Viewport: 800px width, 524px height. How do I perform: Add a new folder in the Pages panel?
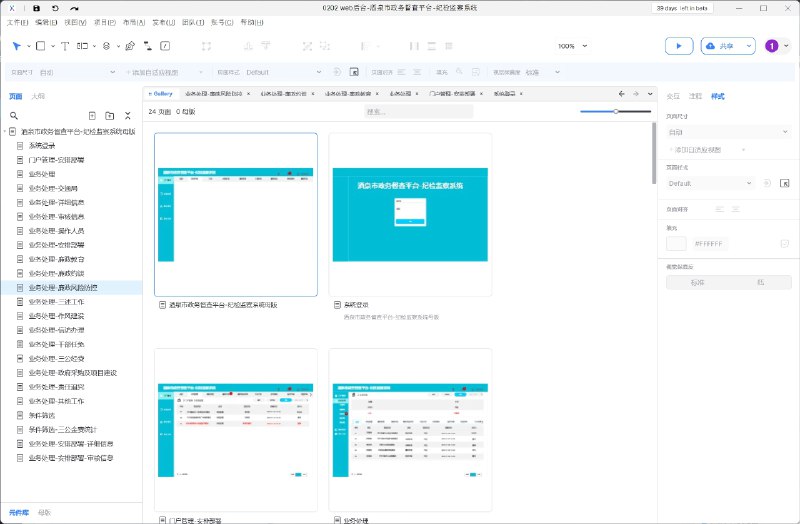[110, 116]
